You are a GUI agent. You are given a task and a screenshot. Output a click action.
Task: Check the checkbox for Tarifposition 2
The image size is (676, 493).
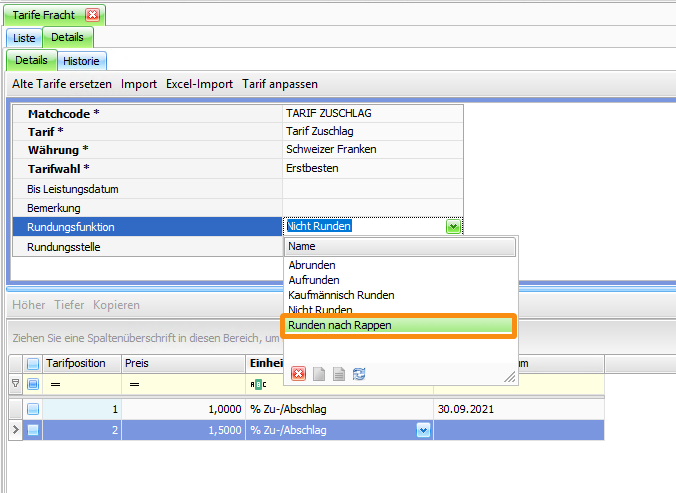coord(33,430)
